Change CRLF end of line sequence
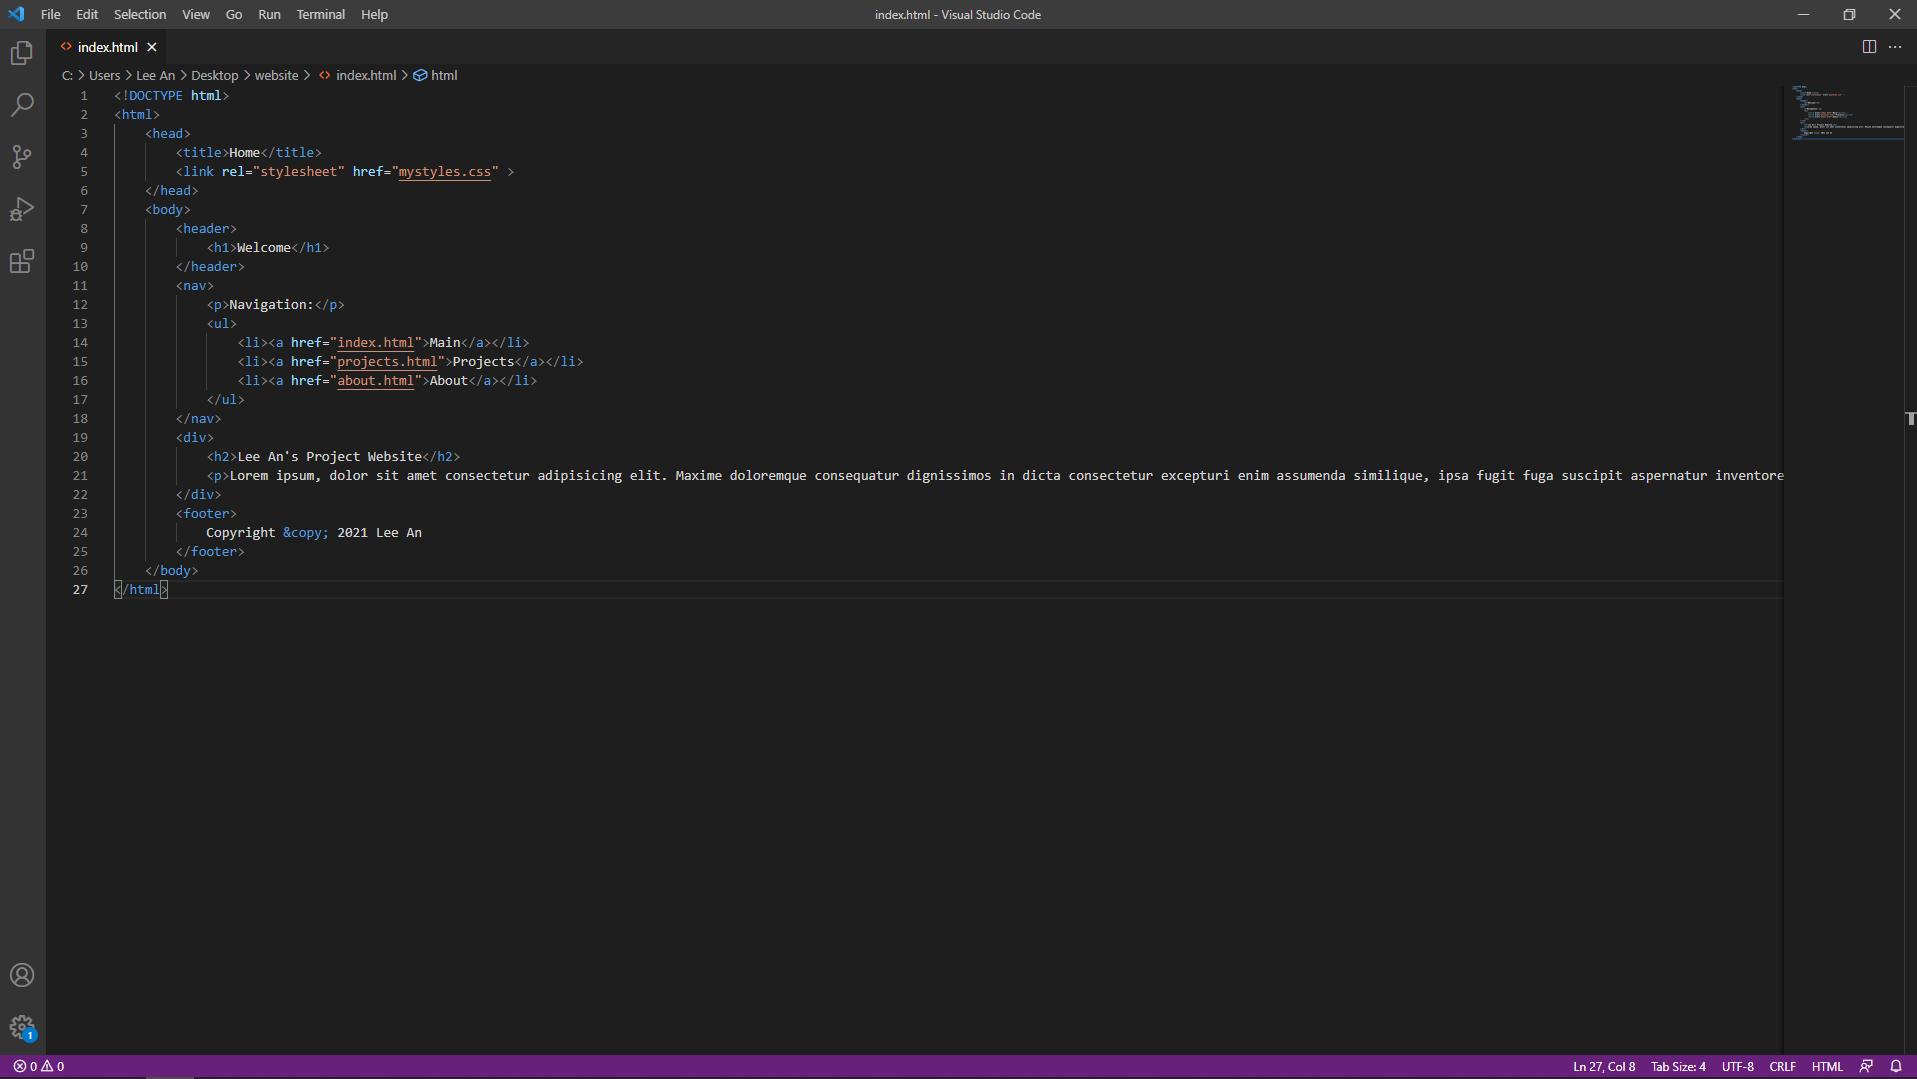The width and height of the screenshot is (1917, 1079). click(1782, 1066)
